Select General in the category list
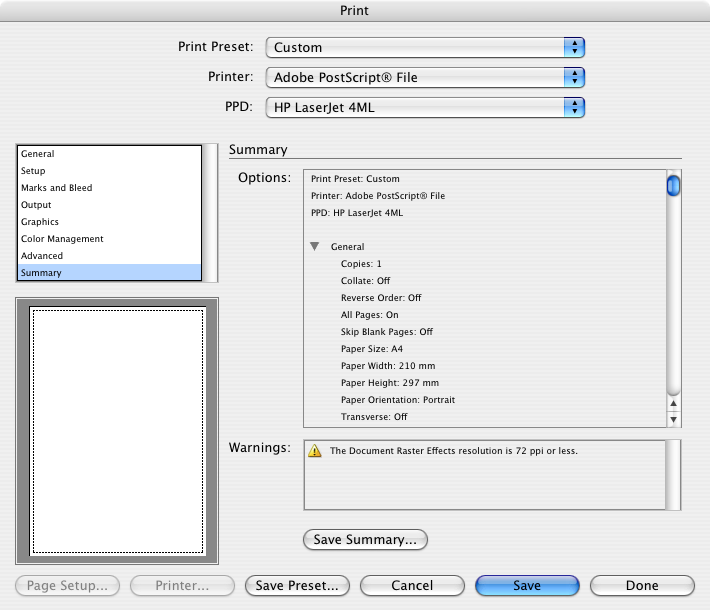The width and height of the screenshot is (710, 610). pos(38,154)
